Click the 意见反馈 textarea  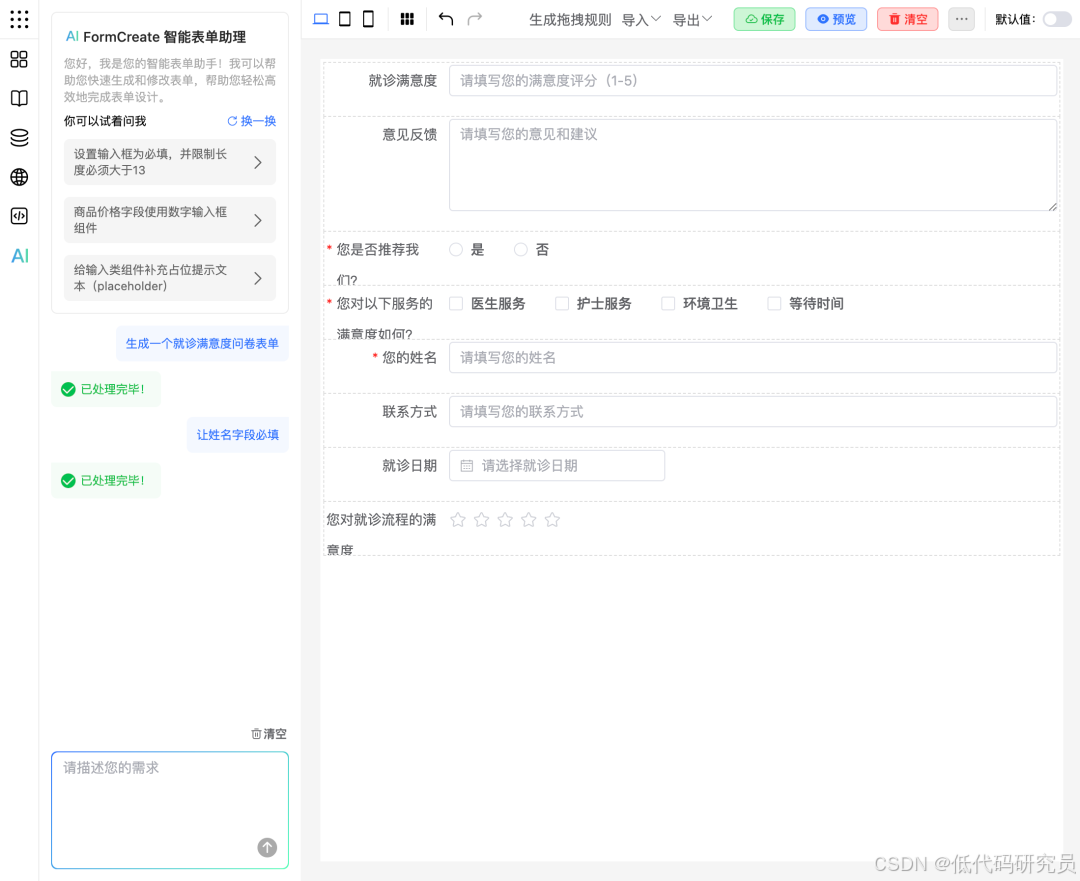click(x=753, y=165)
